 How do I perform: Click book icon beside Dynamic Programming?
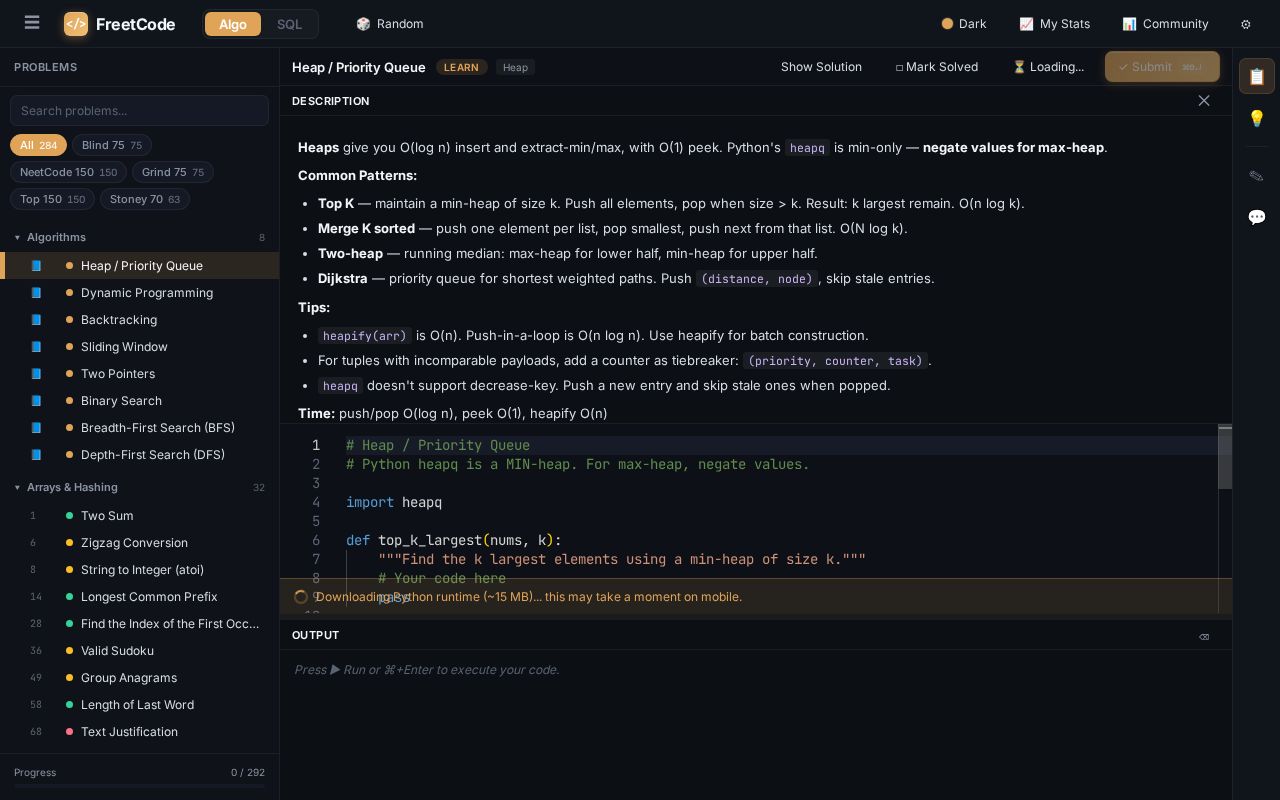coord(36,293)
